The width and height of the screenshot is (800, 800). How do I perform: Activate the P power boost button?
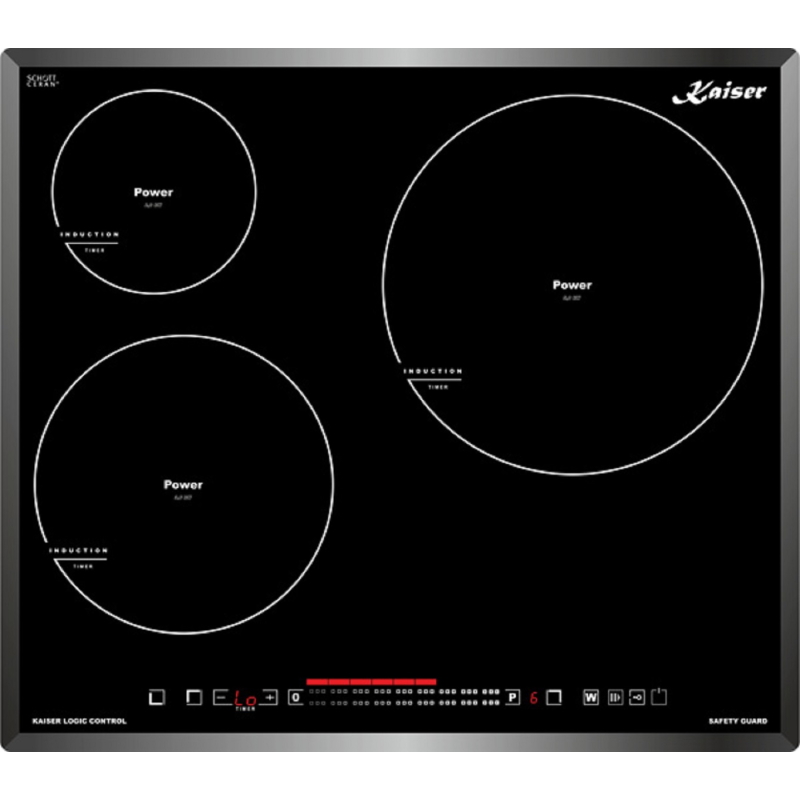click(x=513, y=697)
